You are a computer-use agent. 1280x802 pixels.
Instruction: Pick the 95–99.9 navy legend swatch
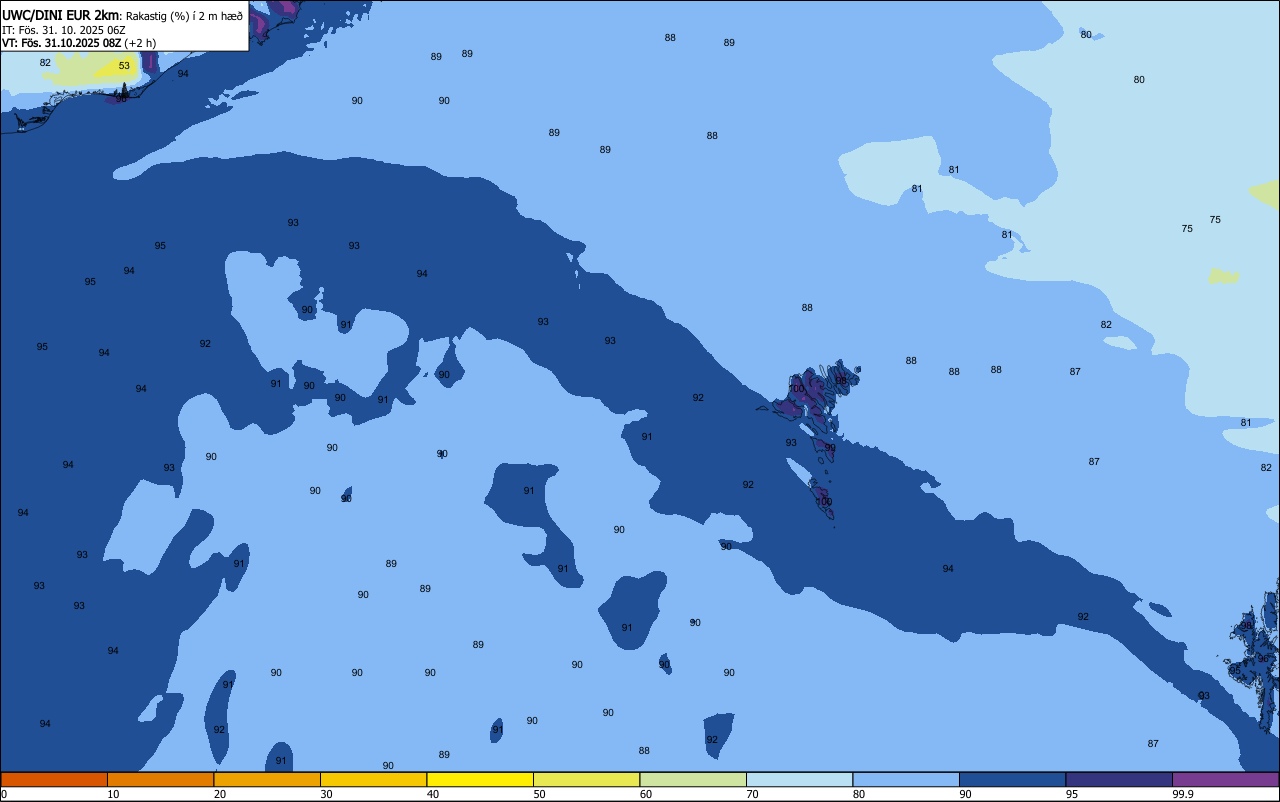point(1119,779)
